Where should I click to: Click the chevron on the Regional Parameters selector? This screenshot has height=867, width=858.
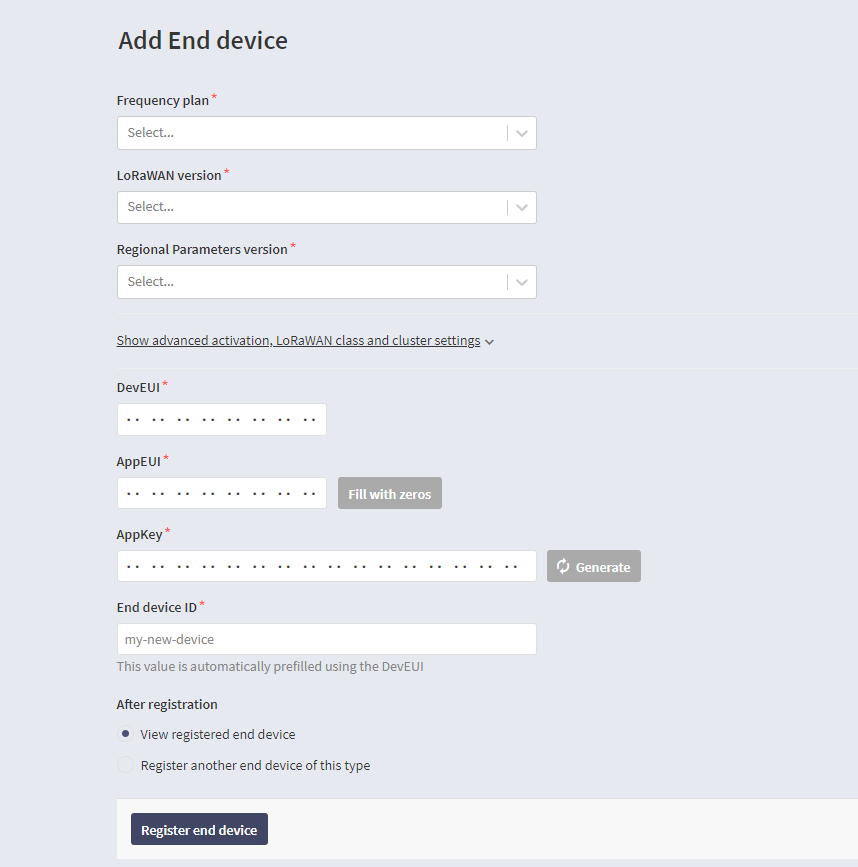click(521, 281)
